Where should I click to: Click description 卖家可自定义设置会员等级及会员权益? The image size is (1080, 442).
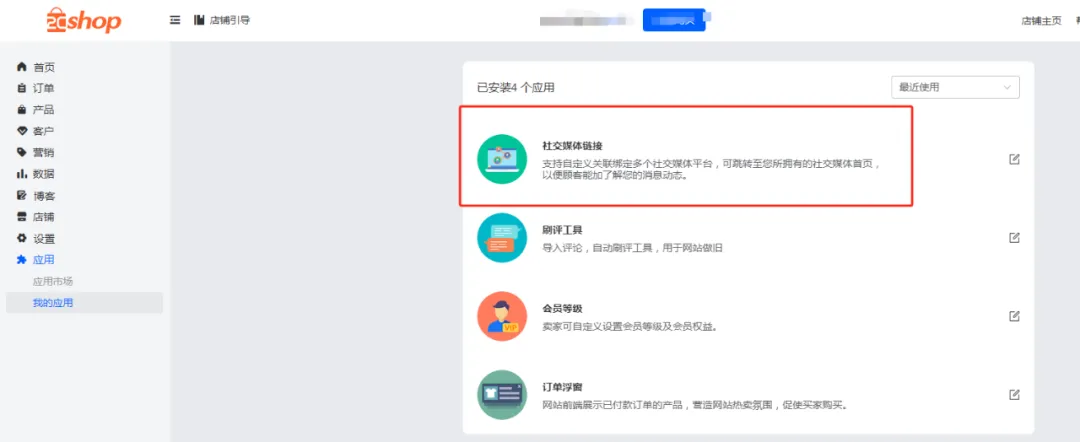pyautogui.click(x=631, y=326)
